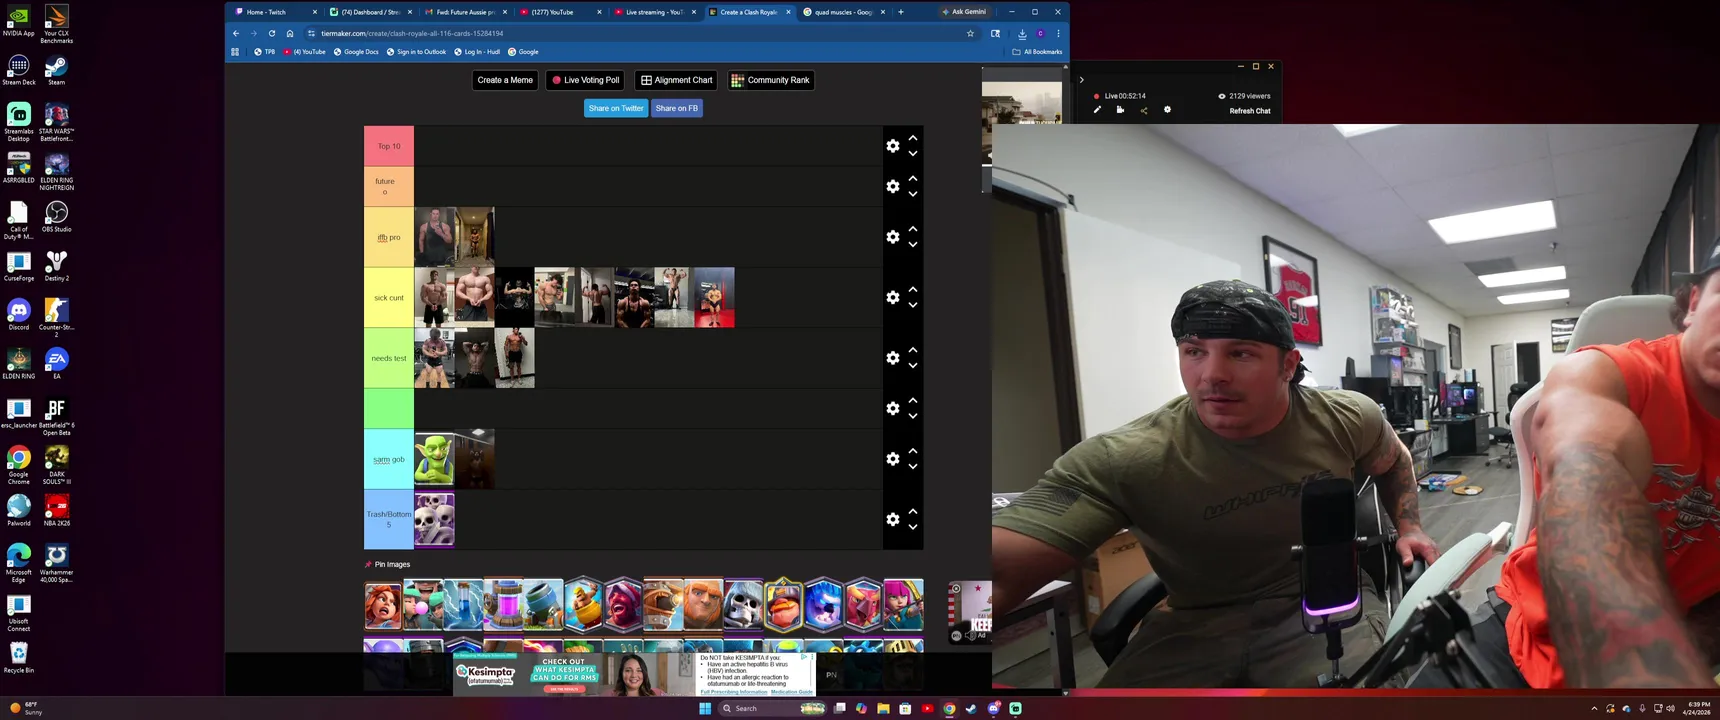Open Sign in to Outlook bookmark

point(416,52)
